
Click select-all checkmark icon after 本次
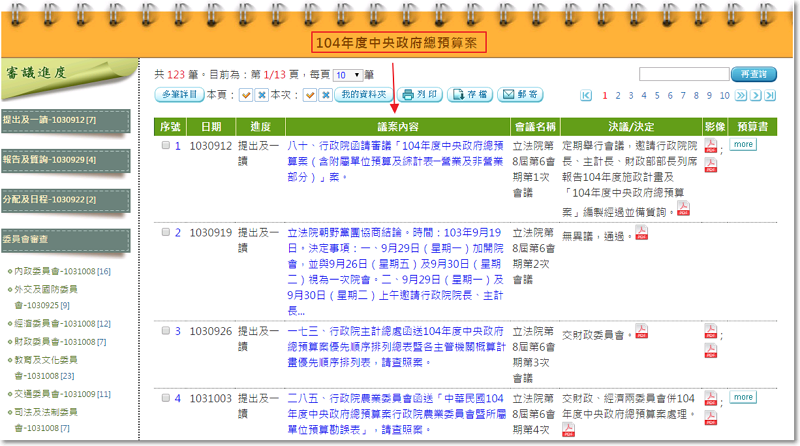[310, 95]
